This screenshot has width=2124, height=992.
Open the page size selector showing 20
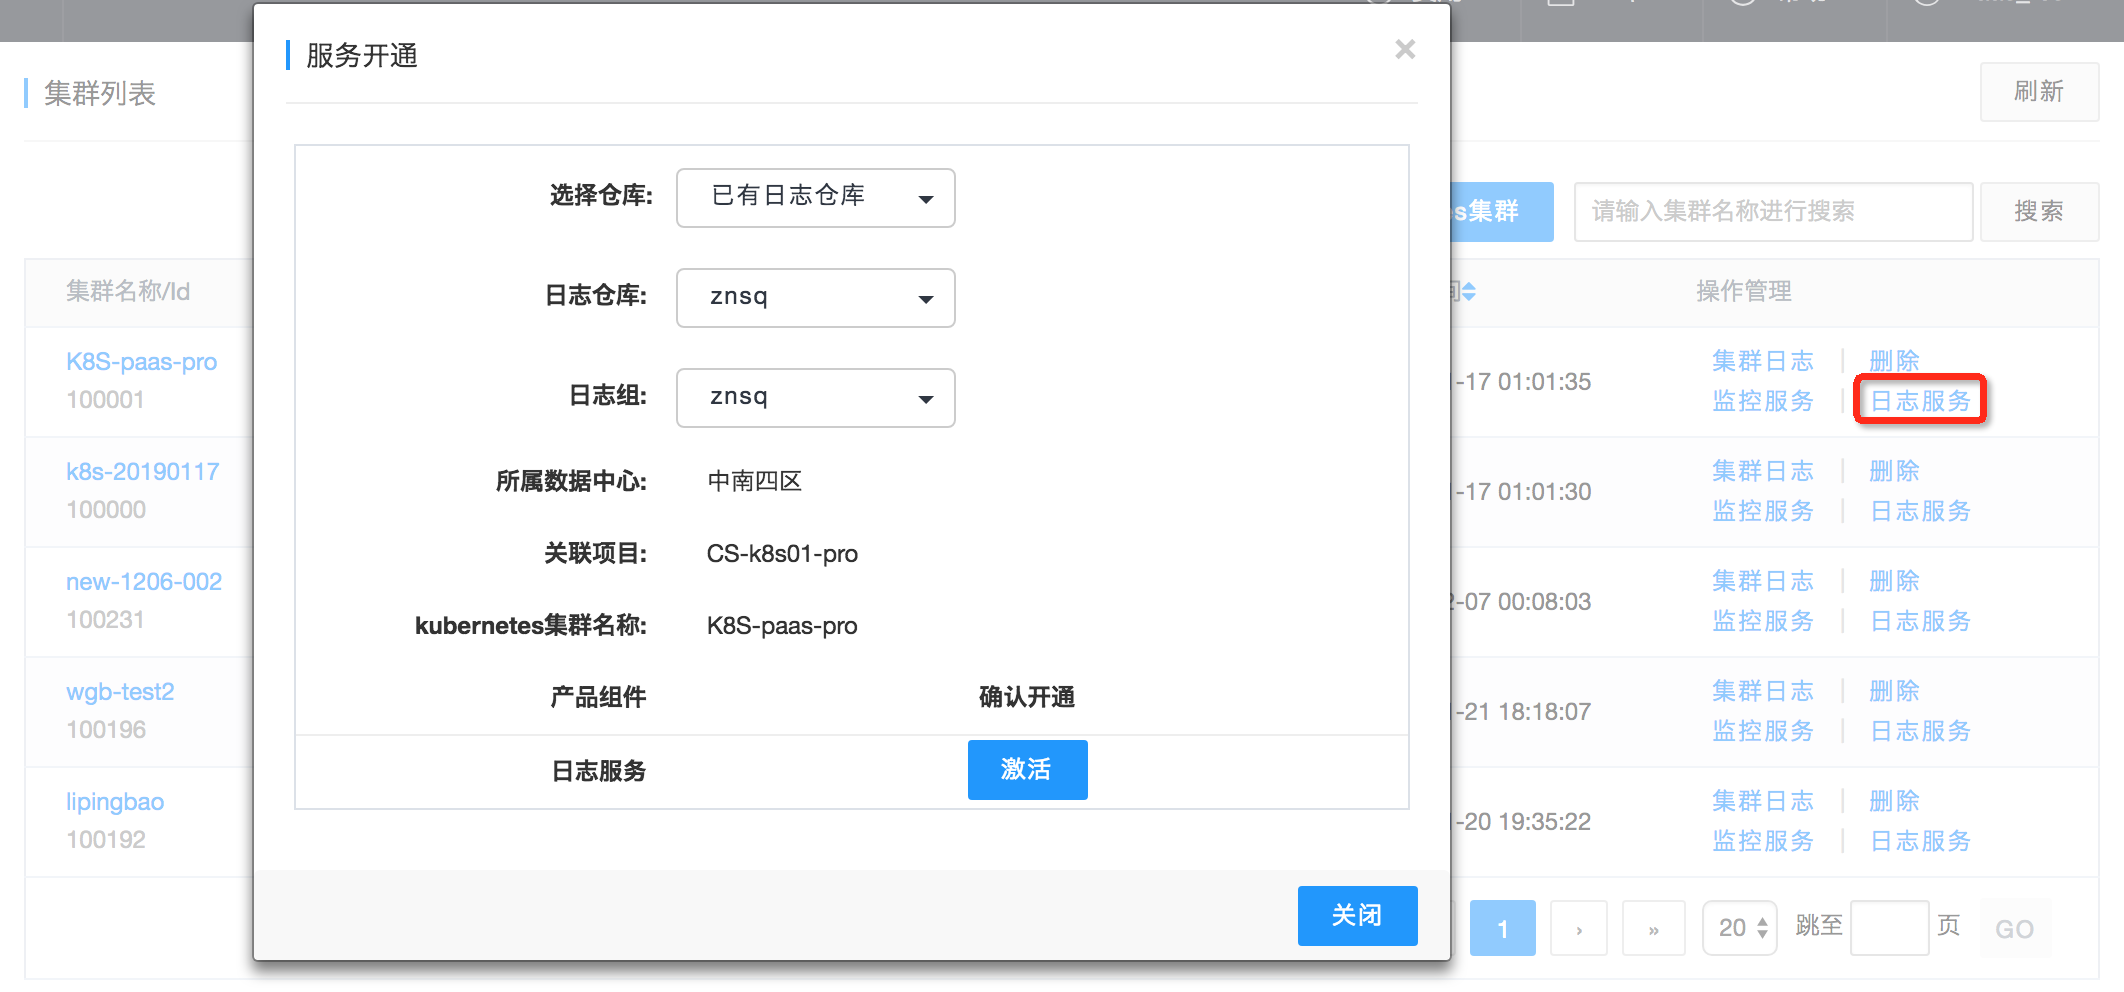pyautogui.click(x=1739, y=928)
